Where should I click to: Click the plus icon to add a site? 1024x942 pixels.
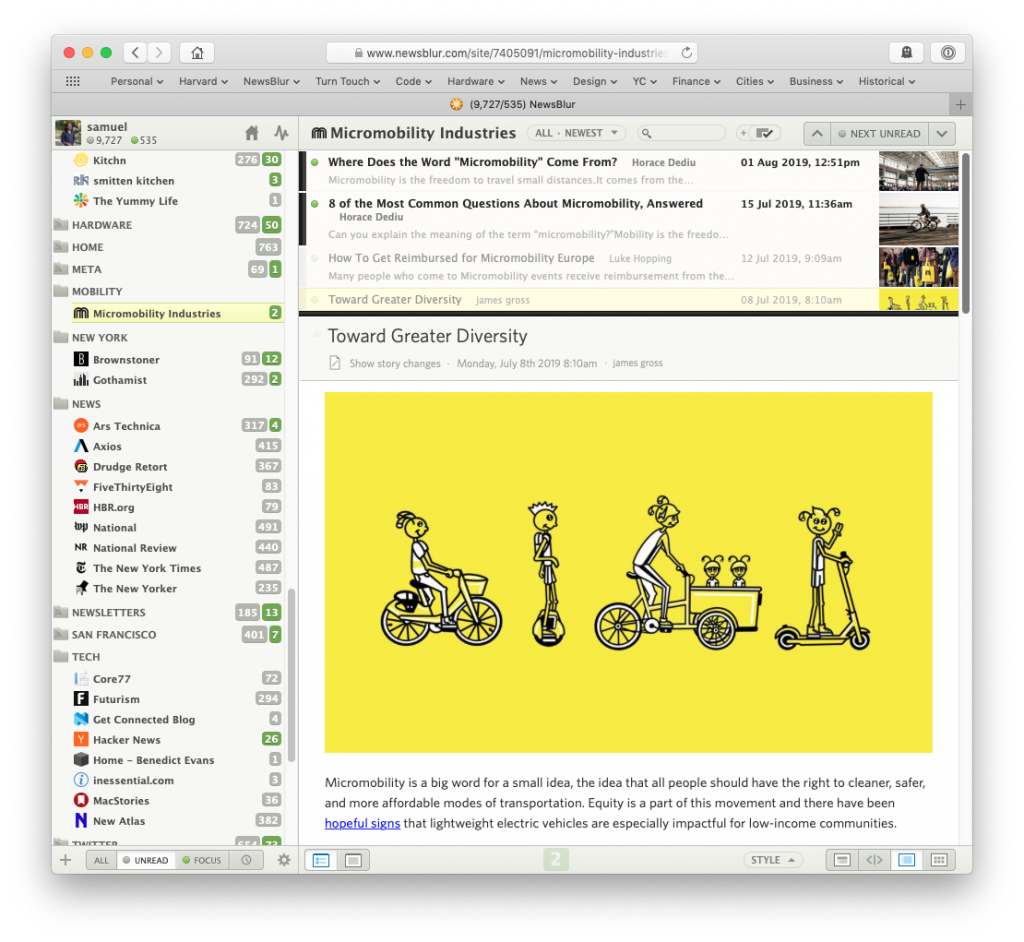[x=66, y=860]
